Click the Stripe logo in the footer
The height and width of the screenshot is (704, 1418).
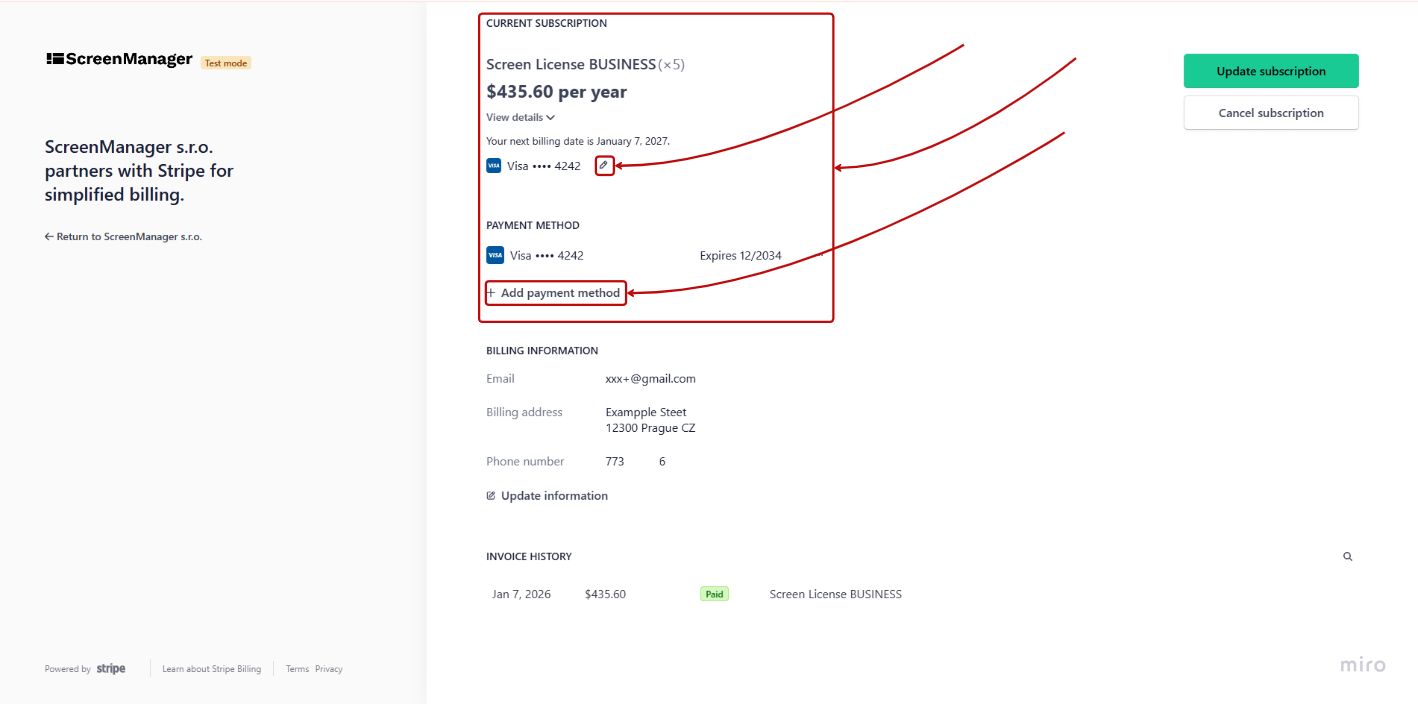(x=111, y=669)
